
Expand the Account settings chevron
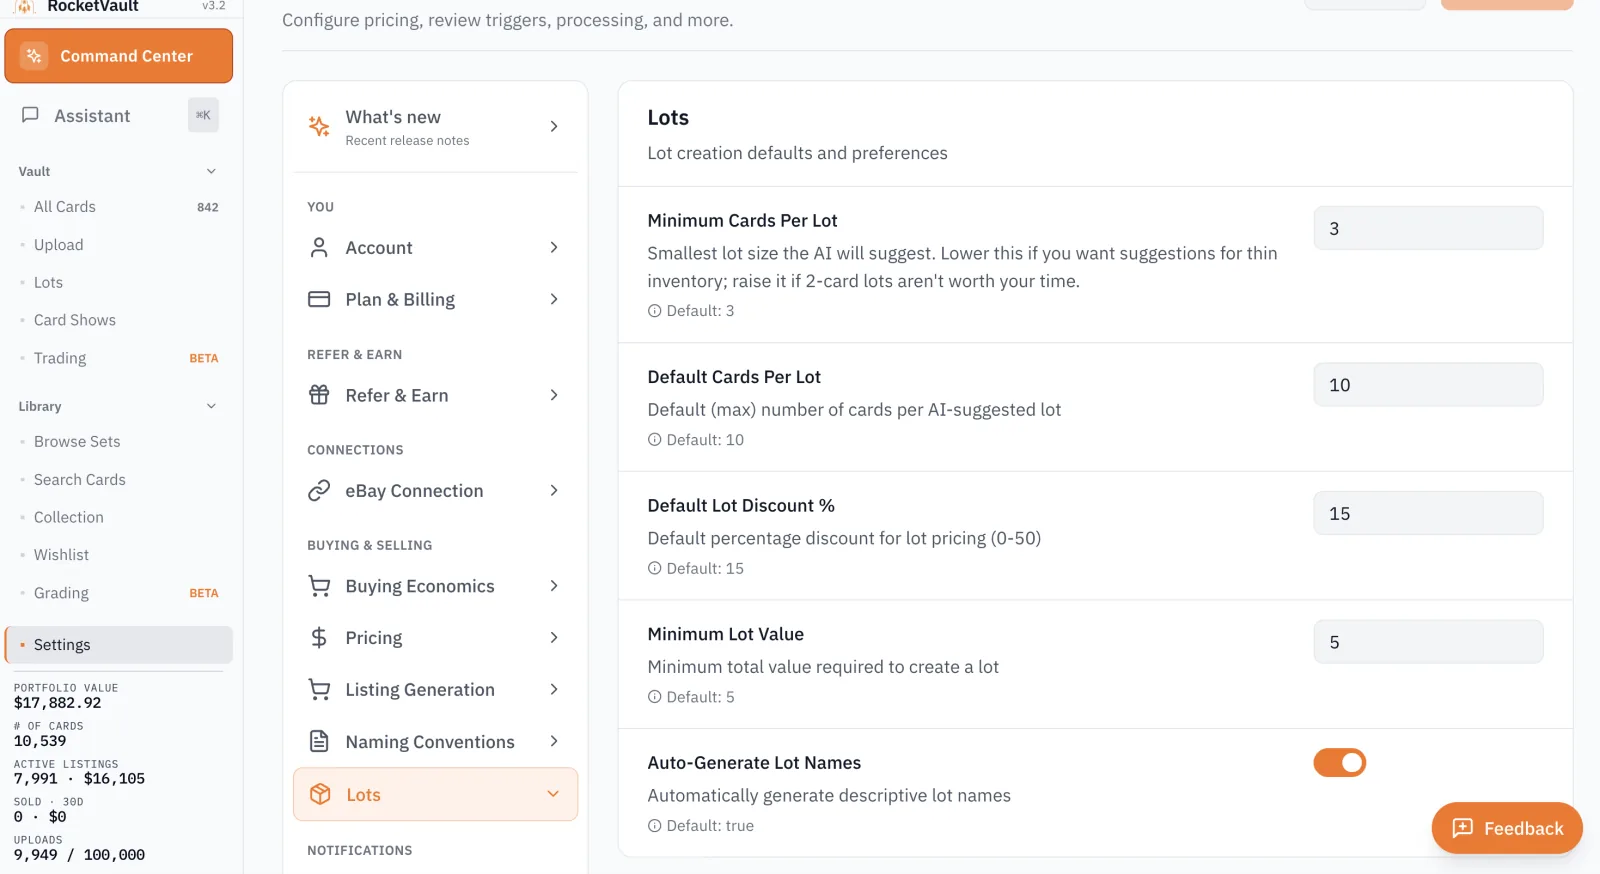(x=554, y=247)
